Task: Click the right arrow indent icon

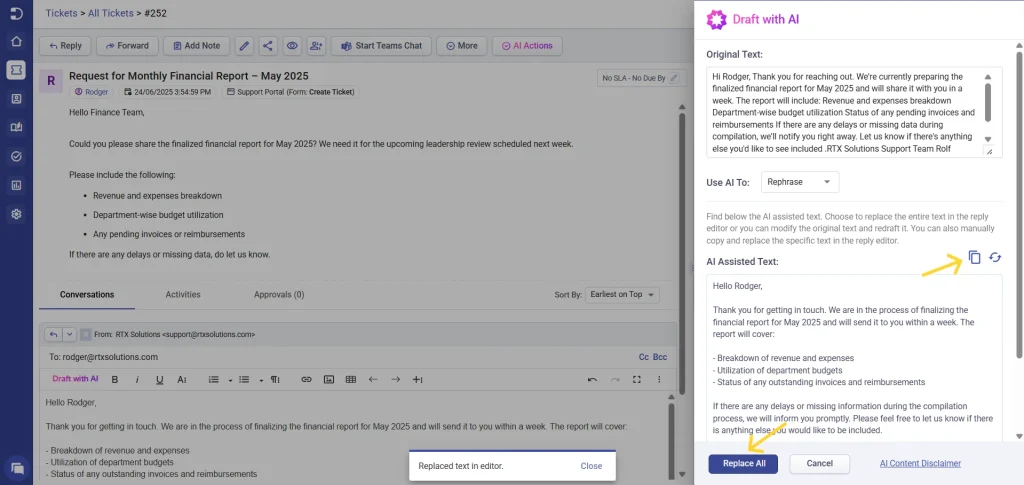Action: (x=395, y=379)
